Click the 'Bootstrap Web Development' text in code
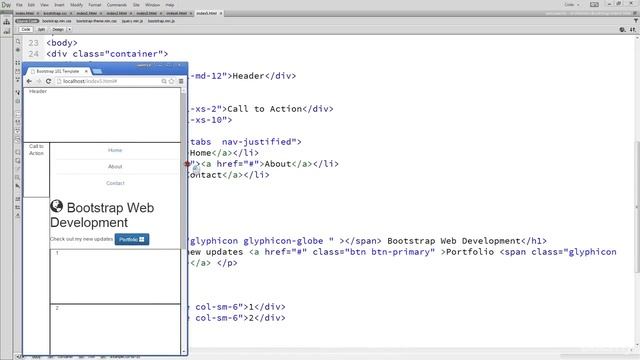 pos(454,241)
